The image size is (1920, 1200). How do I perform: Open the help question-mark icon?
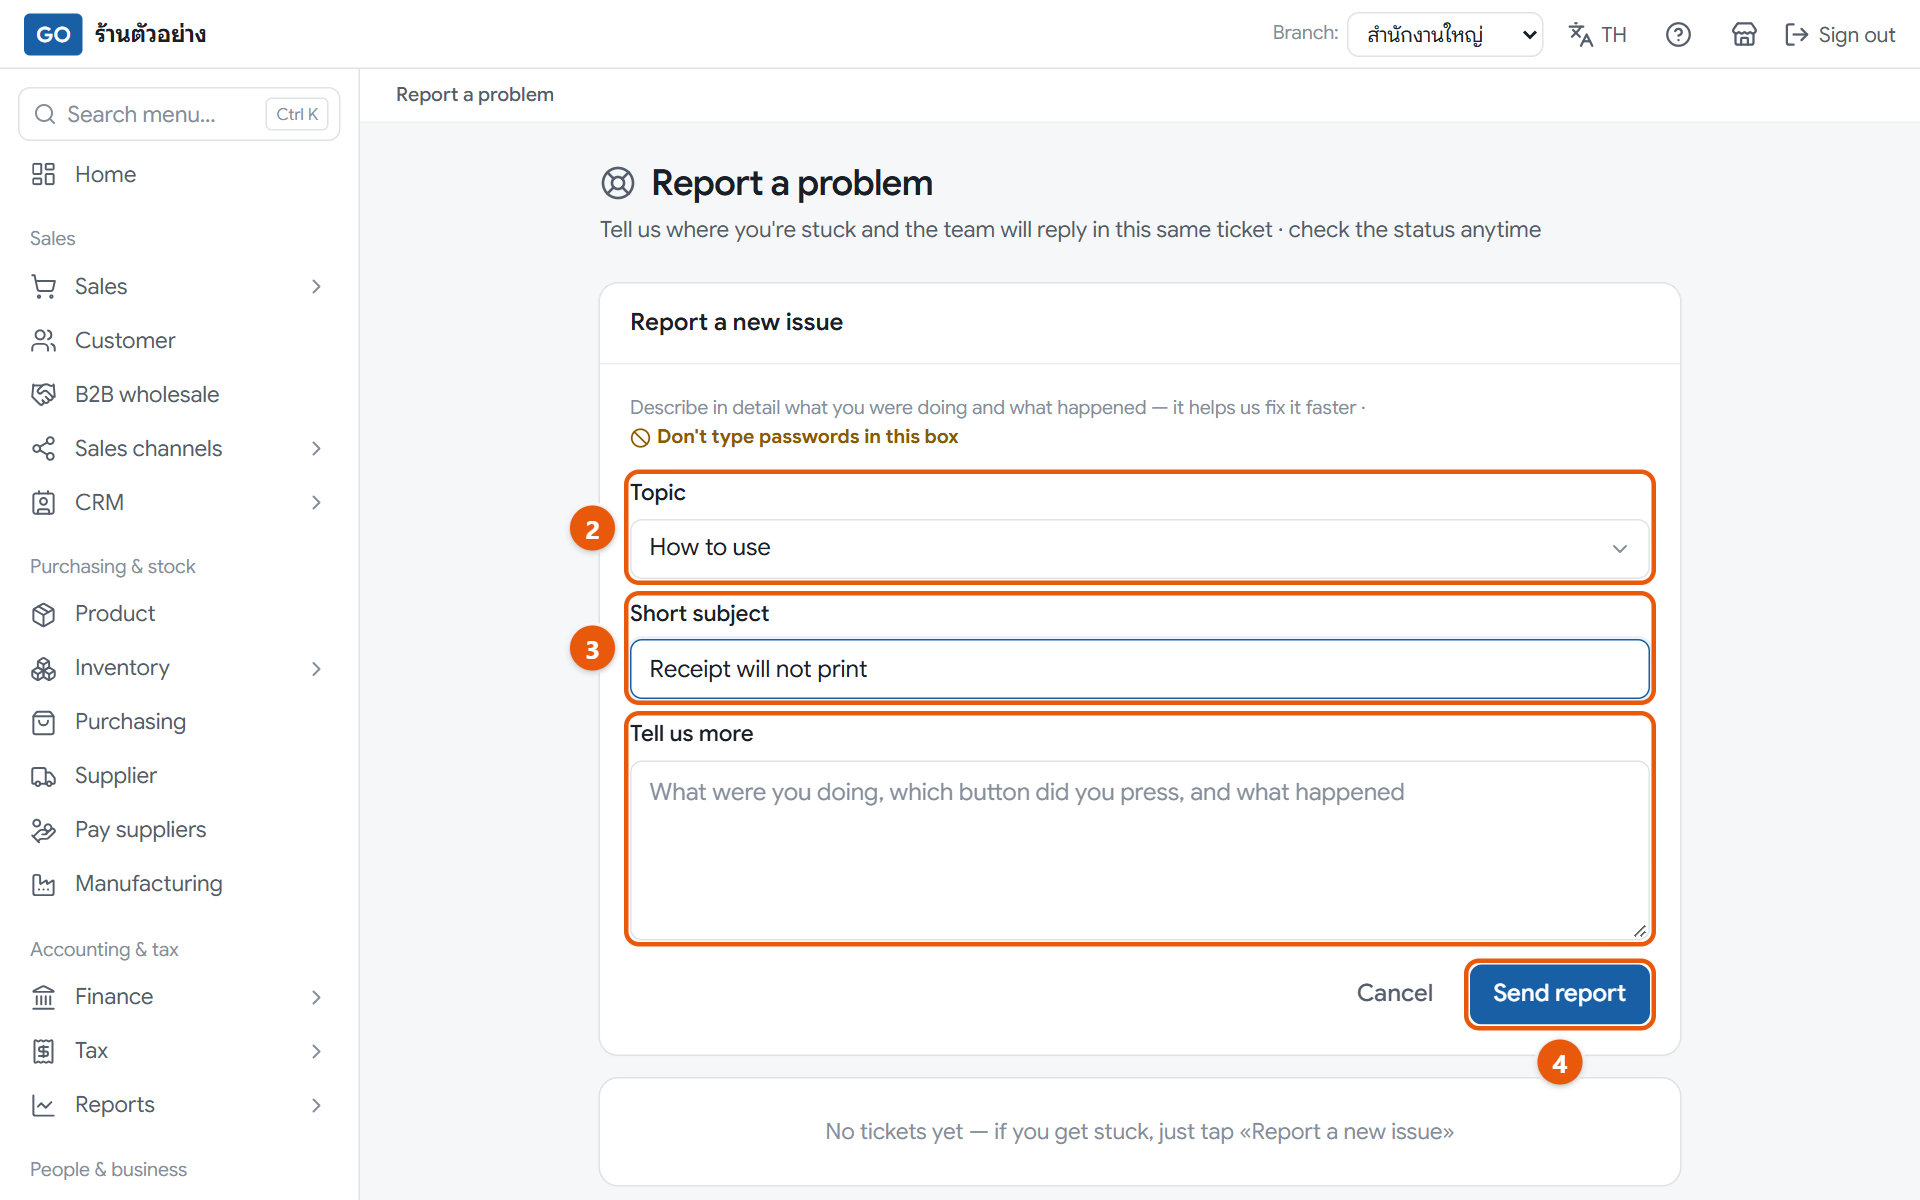(x=1678, y=35)
